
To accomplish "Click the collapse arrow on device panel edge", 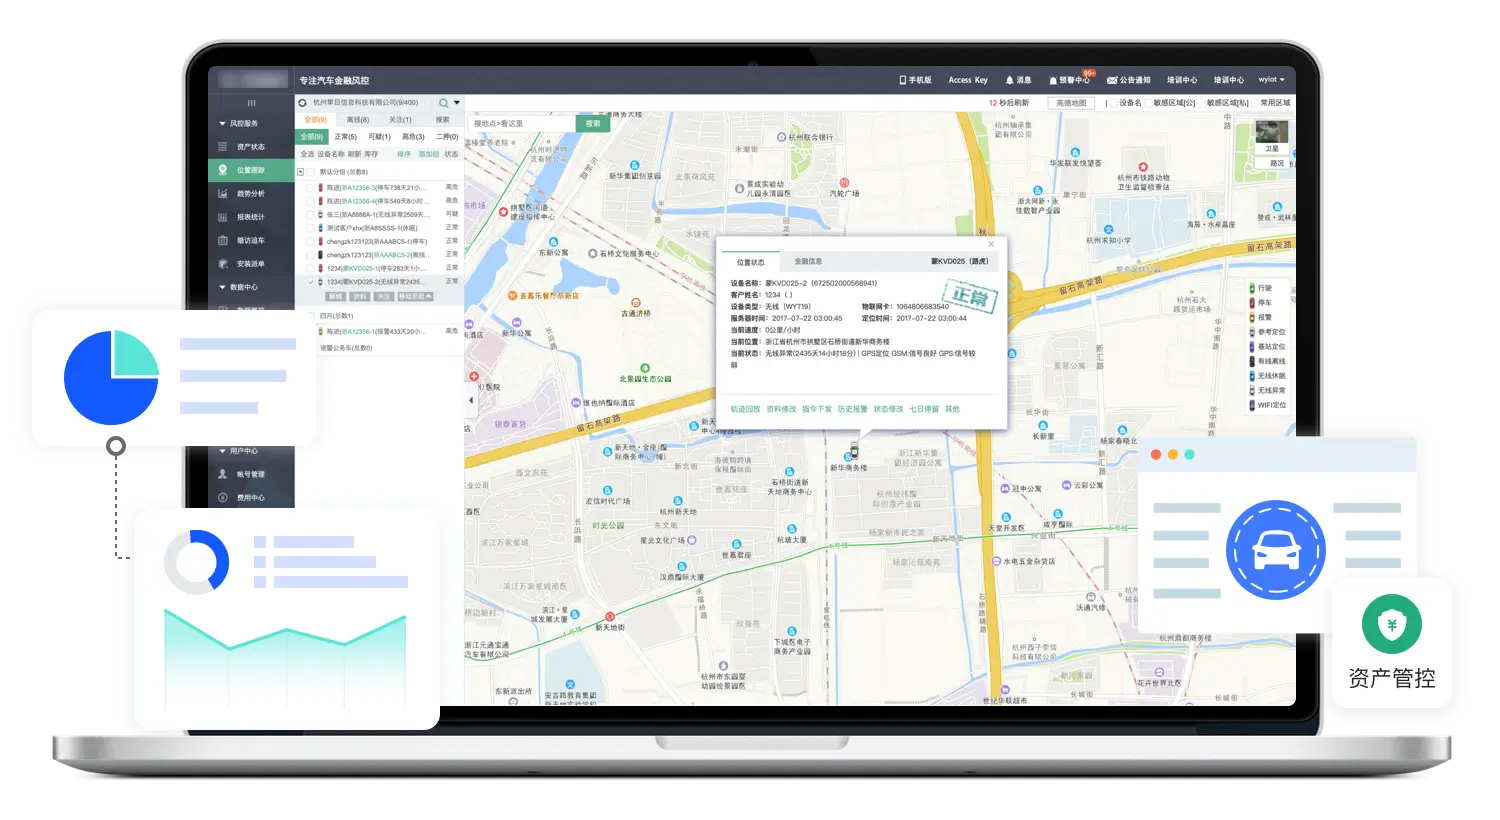I will (471, 400).
